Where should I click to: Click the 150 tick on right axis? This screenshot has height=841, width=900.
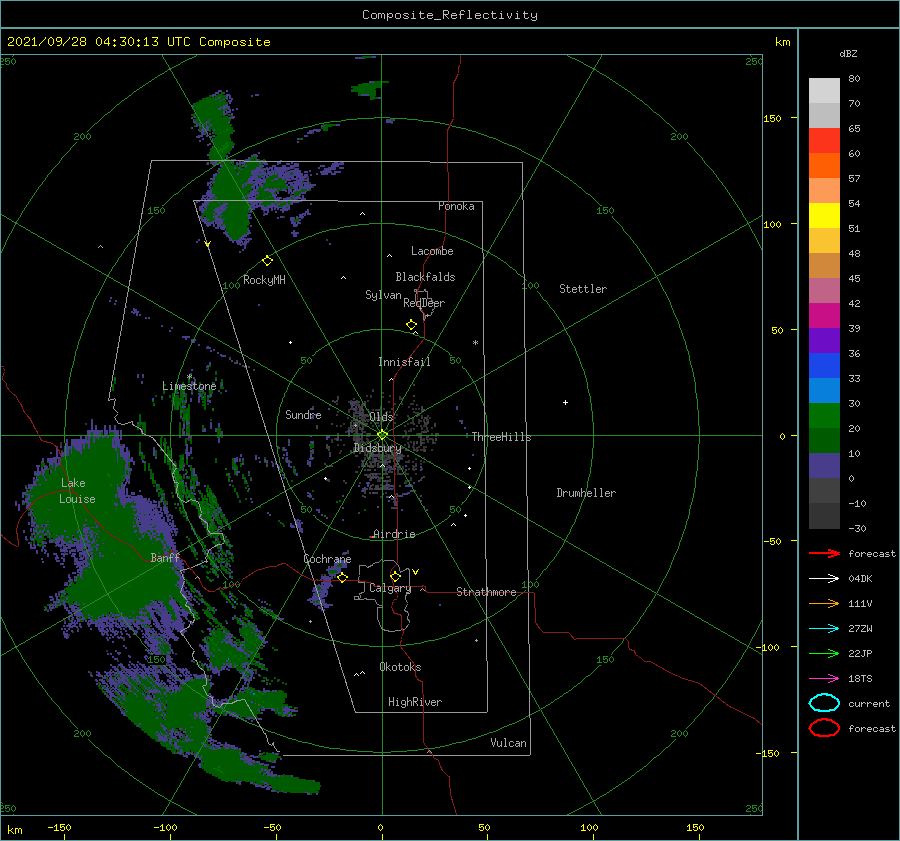[x=772, y=118]
